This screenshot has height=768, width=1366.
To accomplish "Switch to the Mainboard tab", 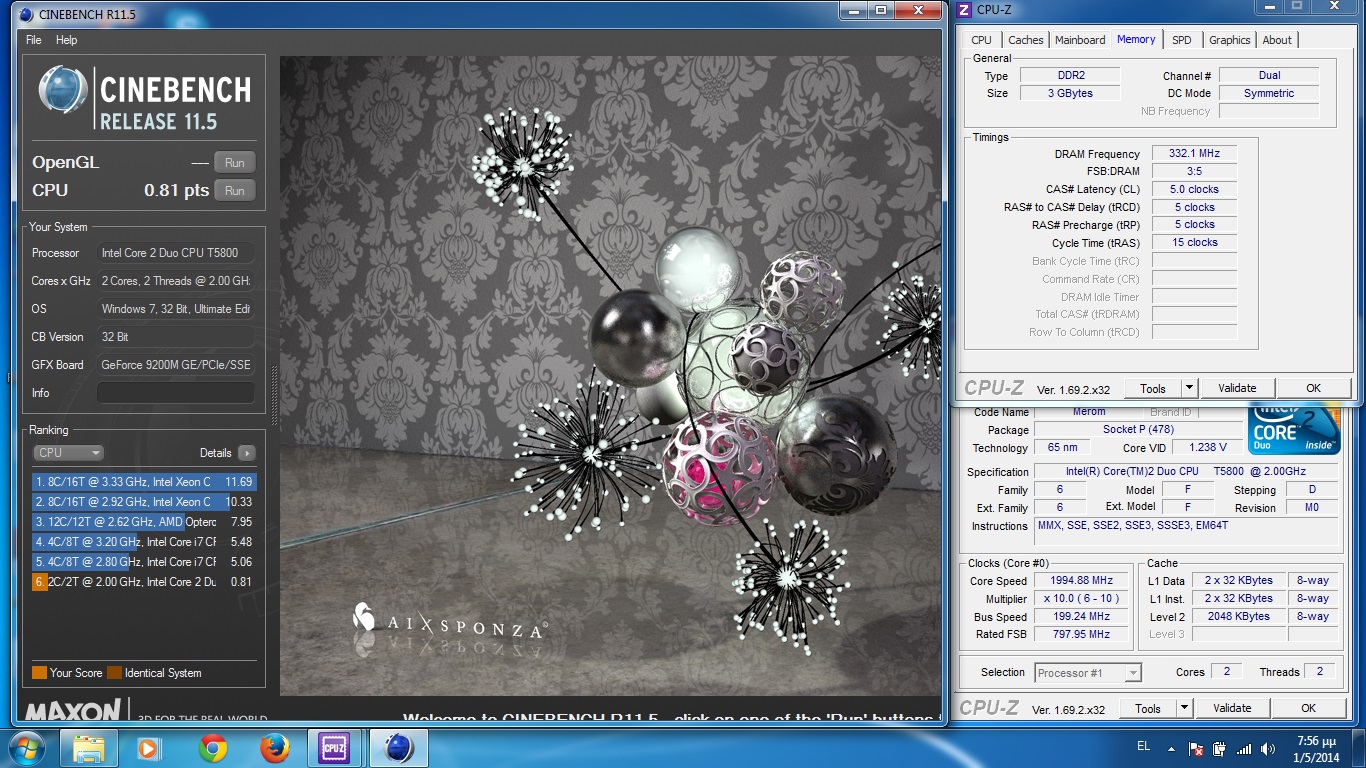I will (1080, 40).
